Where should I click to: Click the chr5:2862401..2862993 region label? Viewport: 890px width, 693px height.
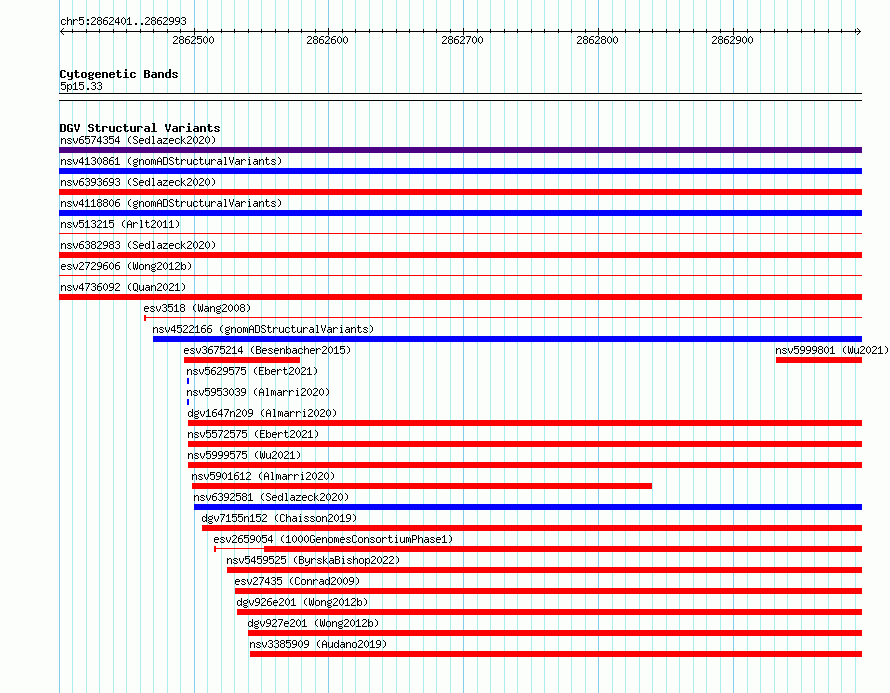tap(123, 21)
